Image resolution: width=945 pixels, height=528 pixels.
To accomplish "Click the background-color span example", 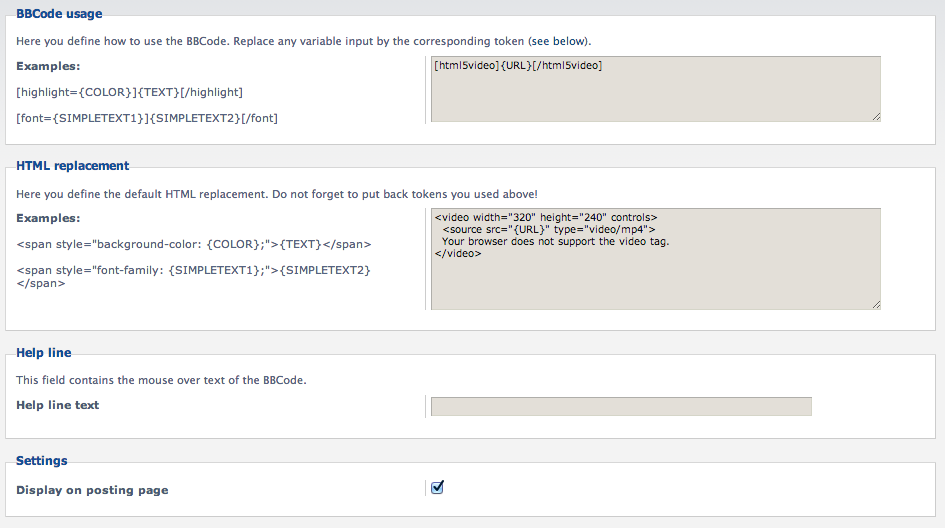I will tap(194, 244).
